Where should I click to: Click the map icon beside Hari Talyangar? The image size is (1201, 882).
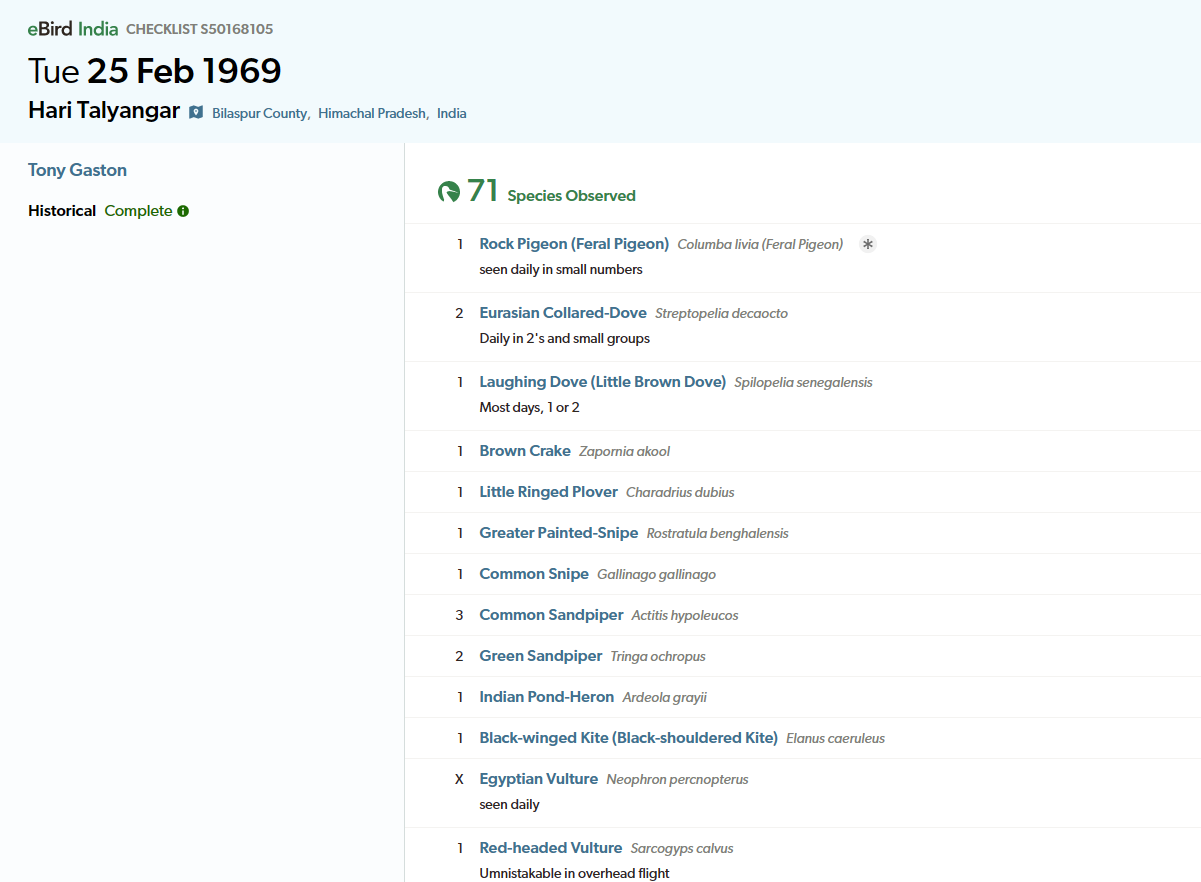click(196, 112)
